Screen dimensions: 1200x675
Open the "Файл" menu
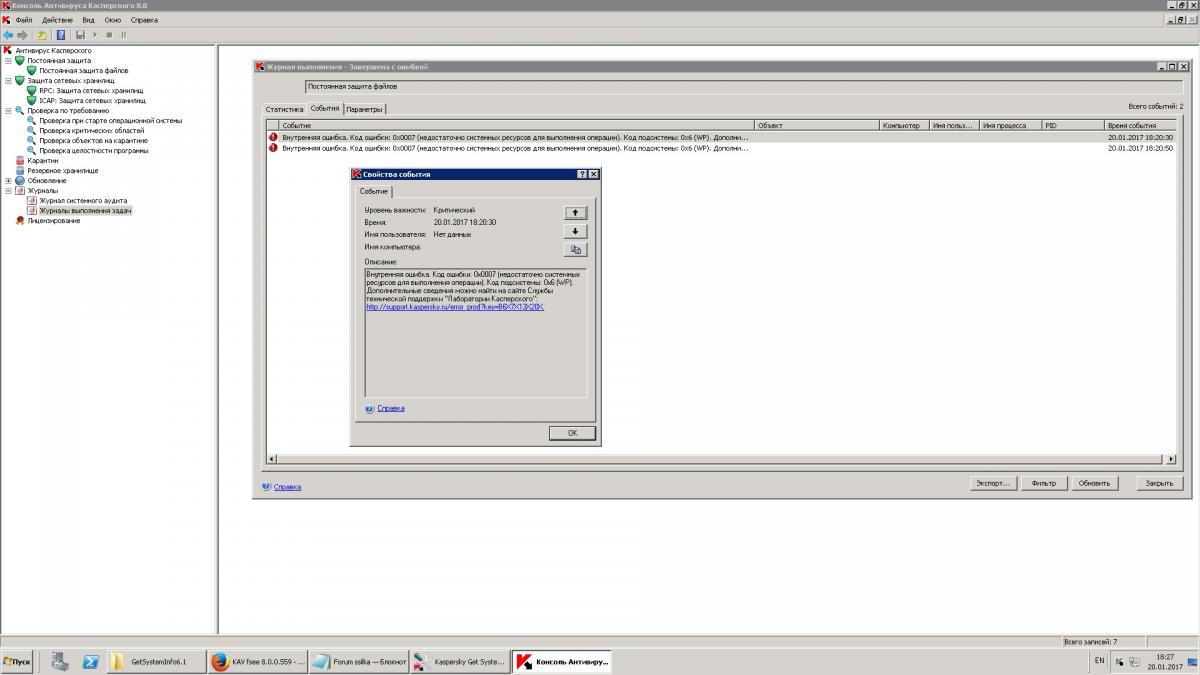(x=24, y=20)
